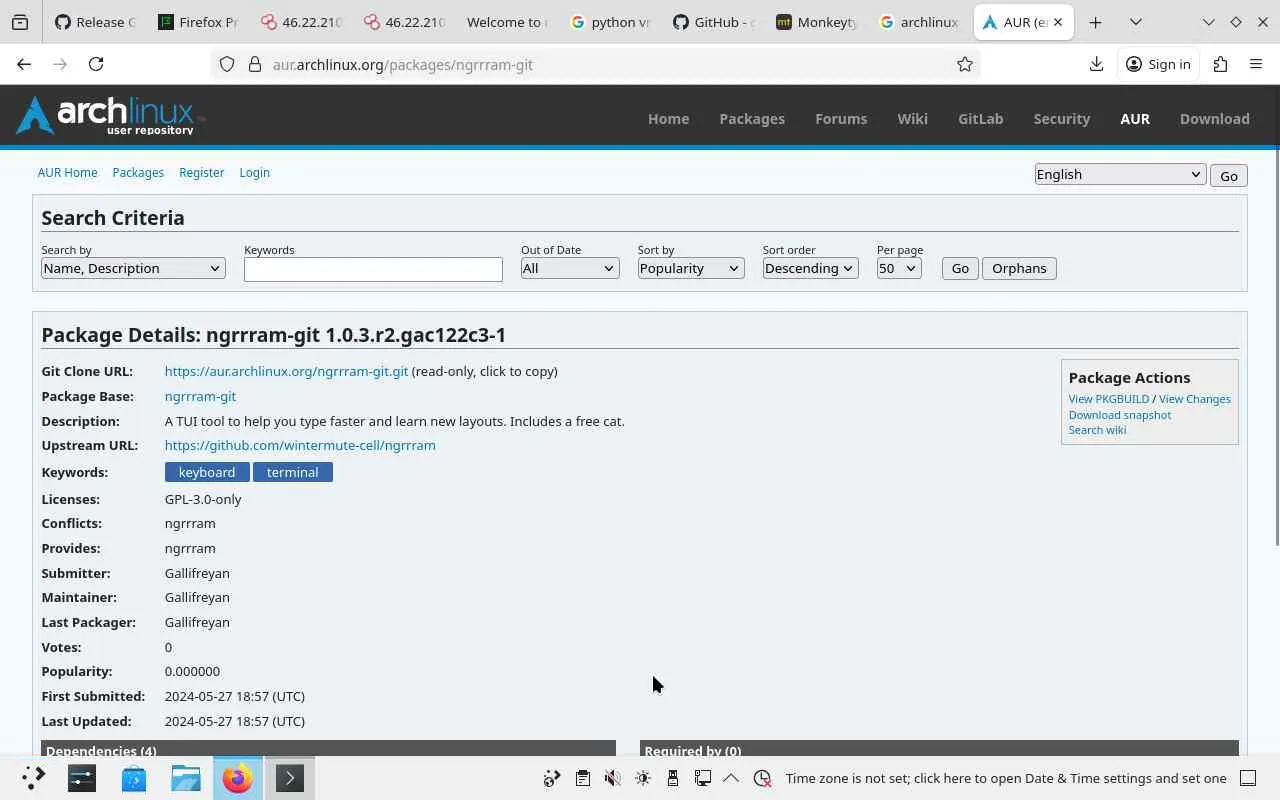The image size is (1280, 800).
Task: Click the site lock icon in address bar
Action: pos(254,64)
